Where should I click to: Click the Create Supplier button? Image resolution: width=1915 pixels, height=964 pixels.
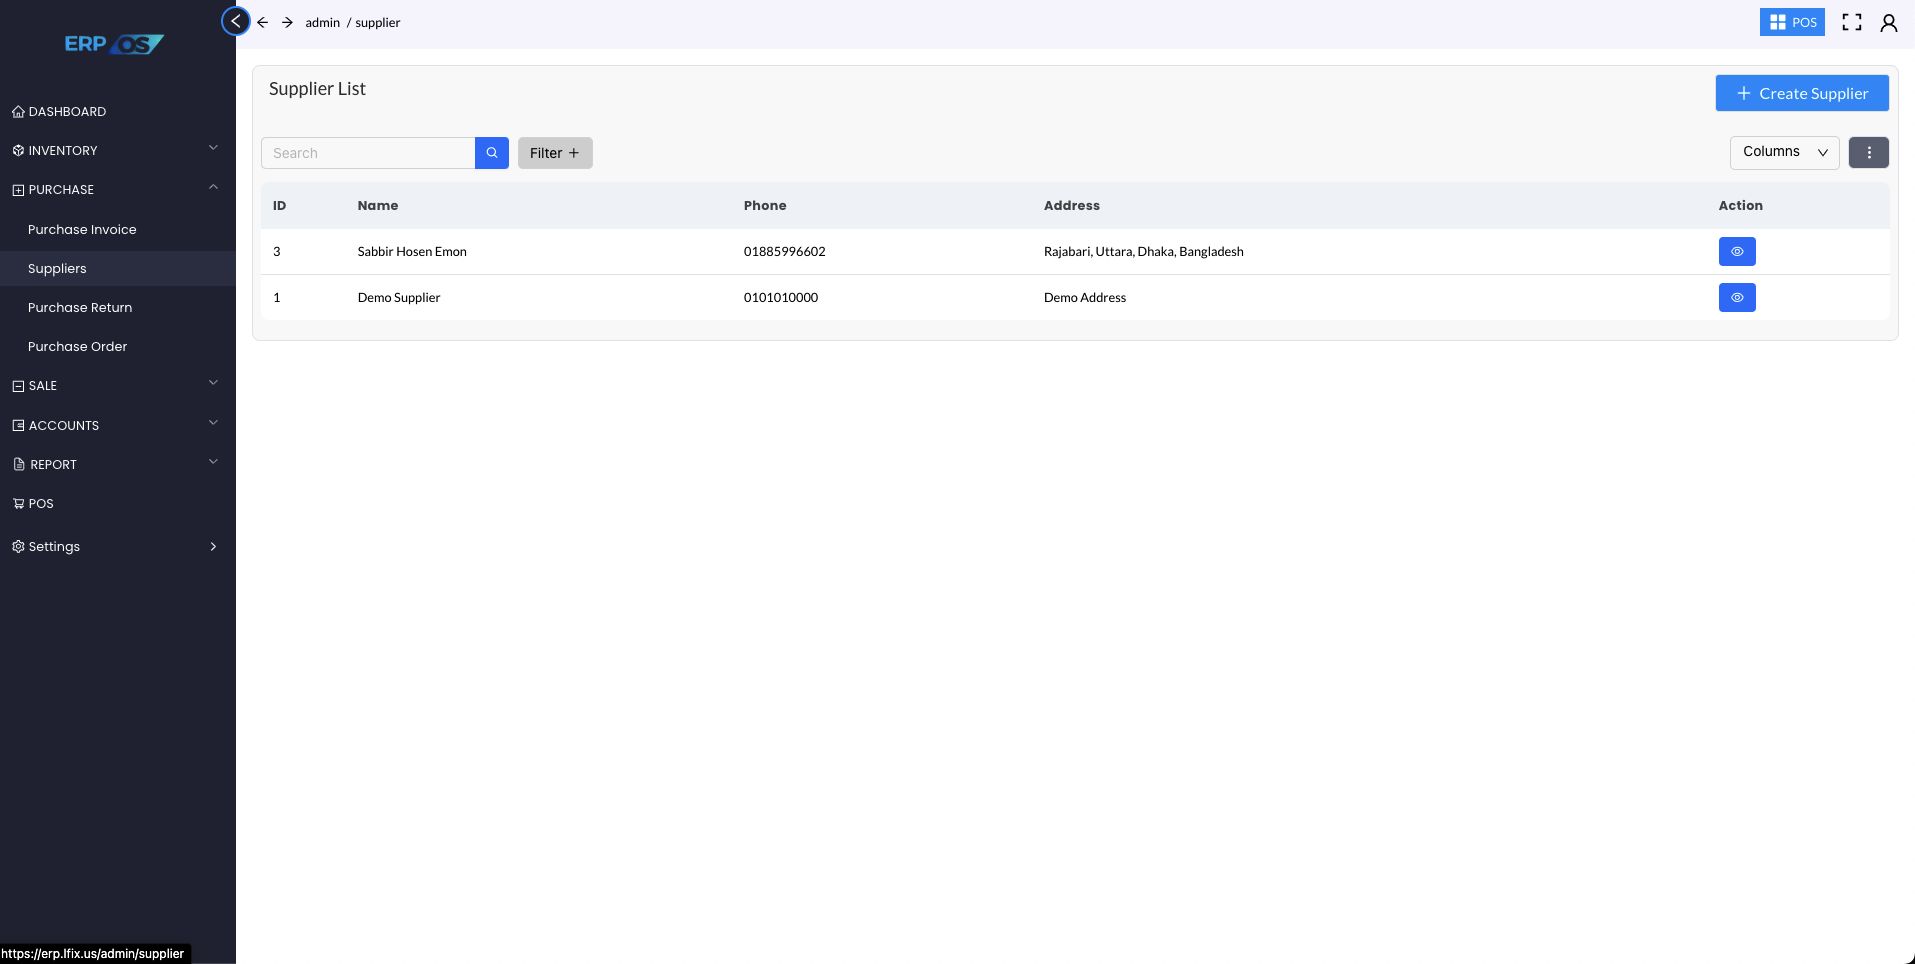[x=1801, y=93]
